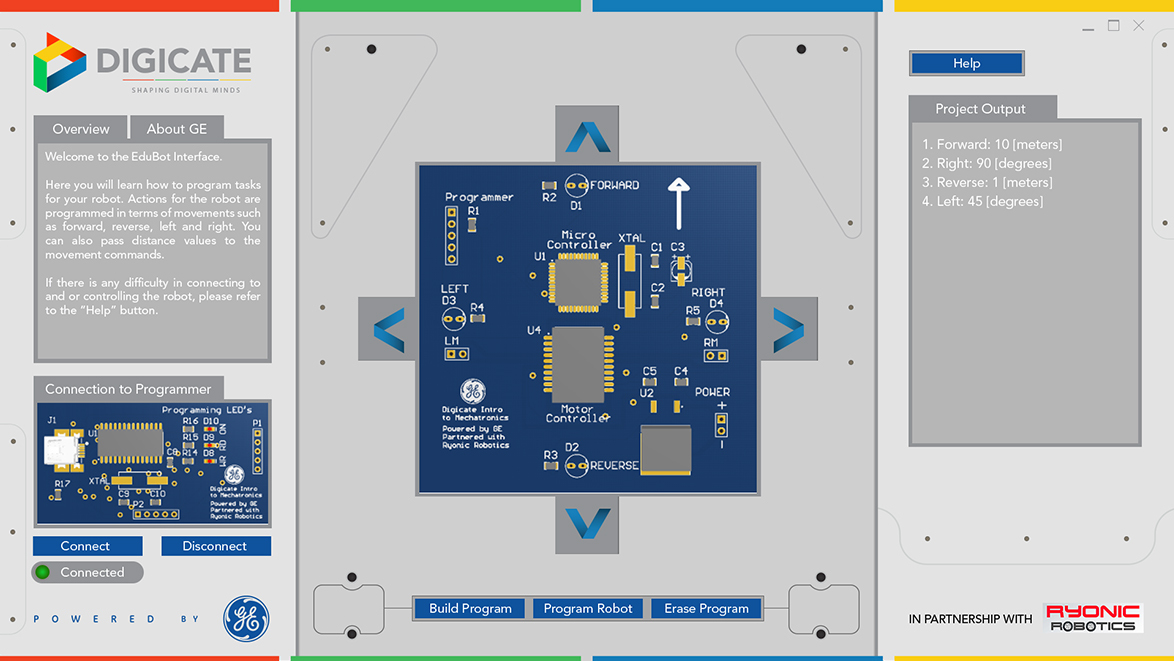
Task: Click the POWER connector on the board
Action: click(x=721, y=424)
